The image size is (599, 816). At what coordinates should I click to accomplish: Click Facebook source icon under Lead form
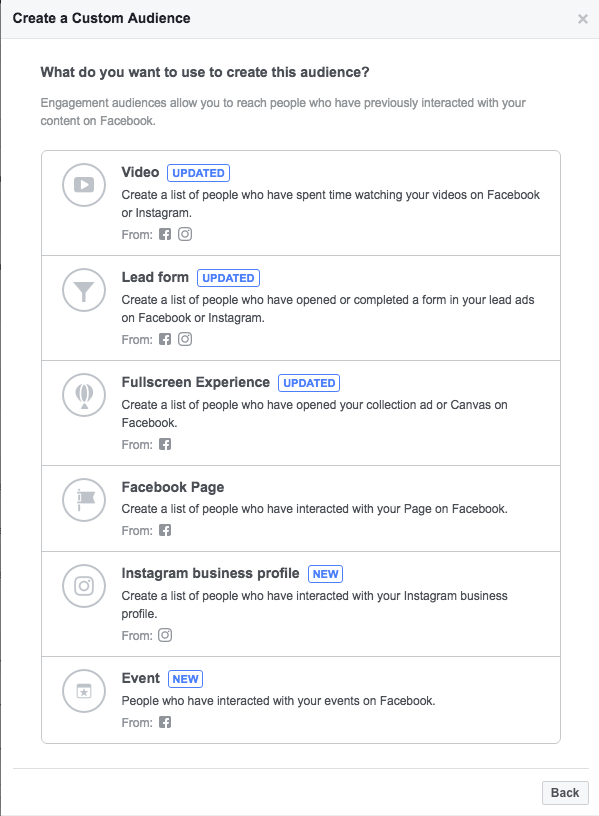(165, 339)
